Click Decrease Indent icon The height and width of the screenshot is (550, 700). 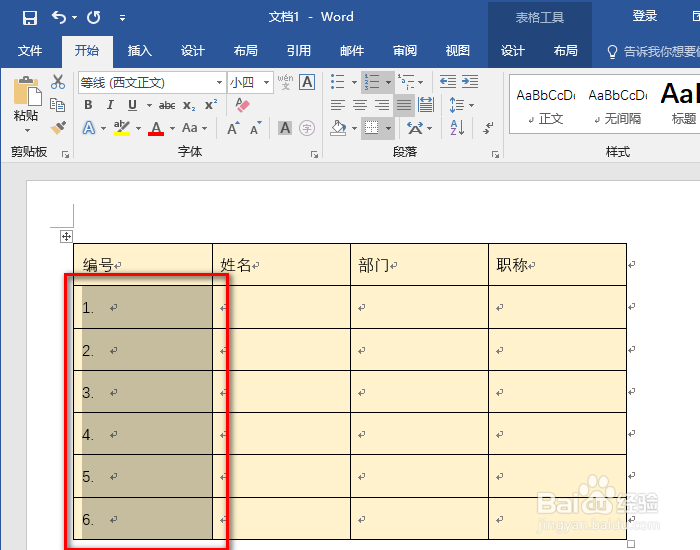point(448,82)
